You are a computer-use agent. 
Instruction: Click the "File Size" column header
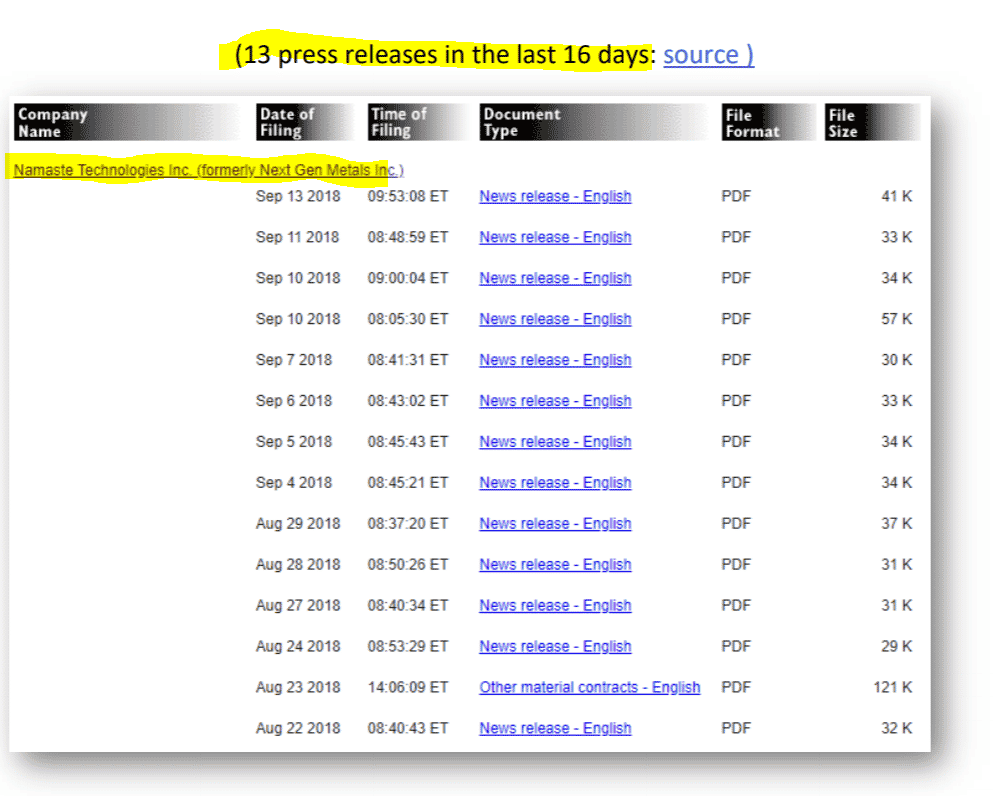[872, 122]
